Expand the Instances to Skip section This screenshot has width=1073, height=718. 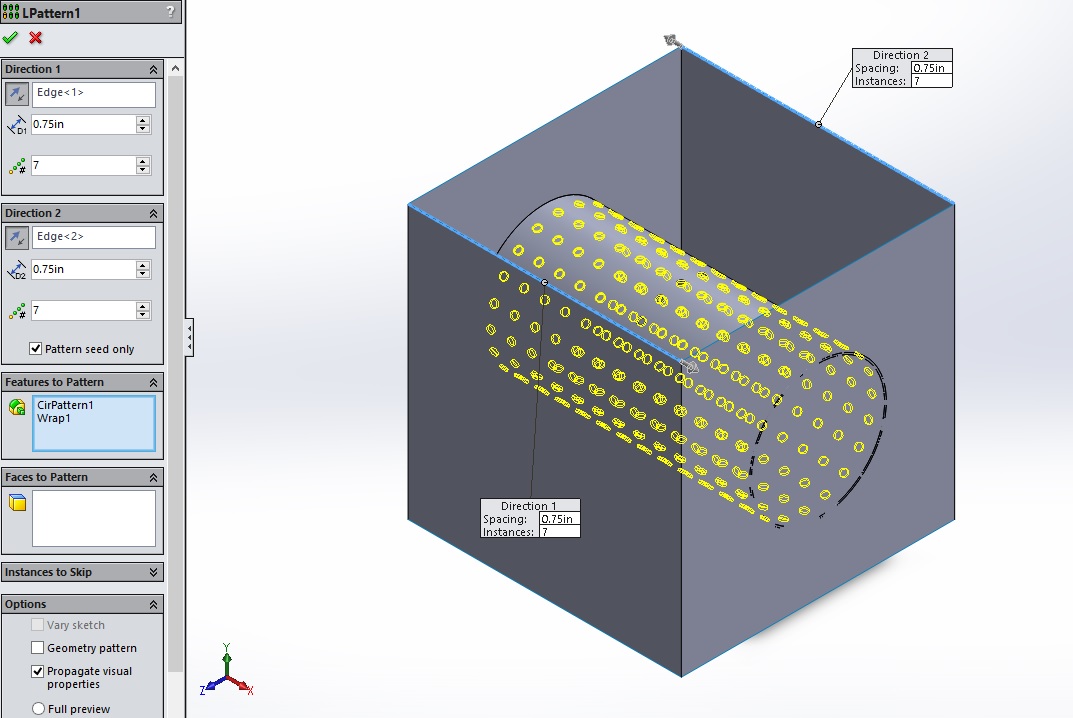(x=153, y=573)
